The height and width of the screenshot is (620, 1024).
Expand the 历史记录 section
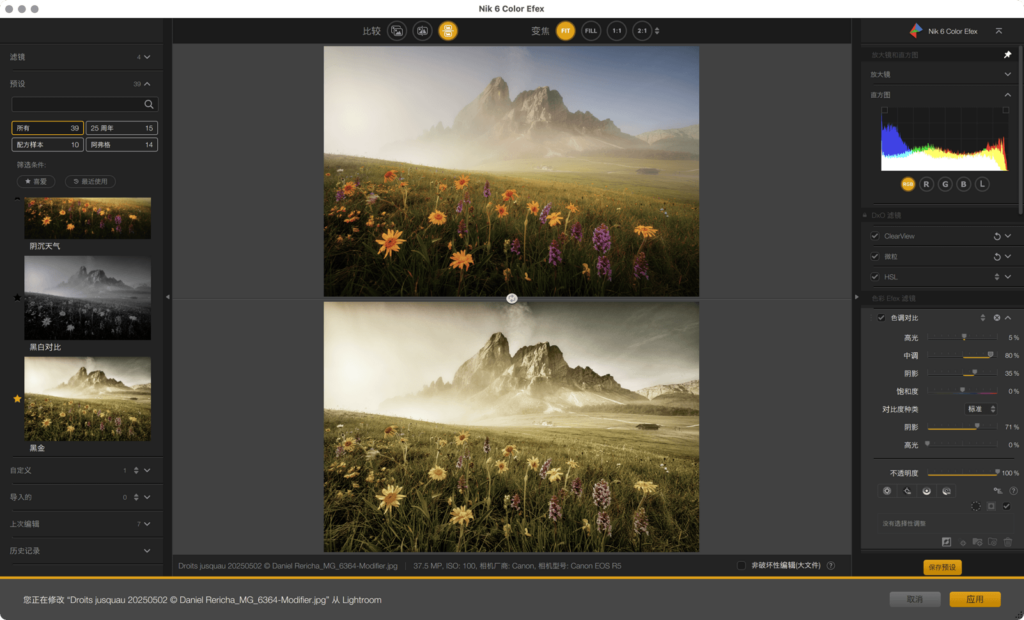[147, 551]
